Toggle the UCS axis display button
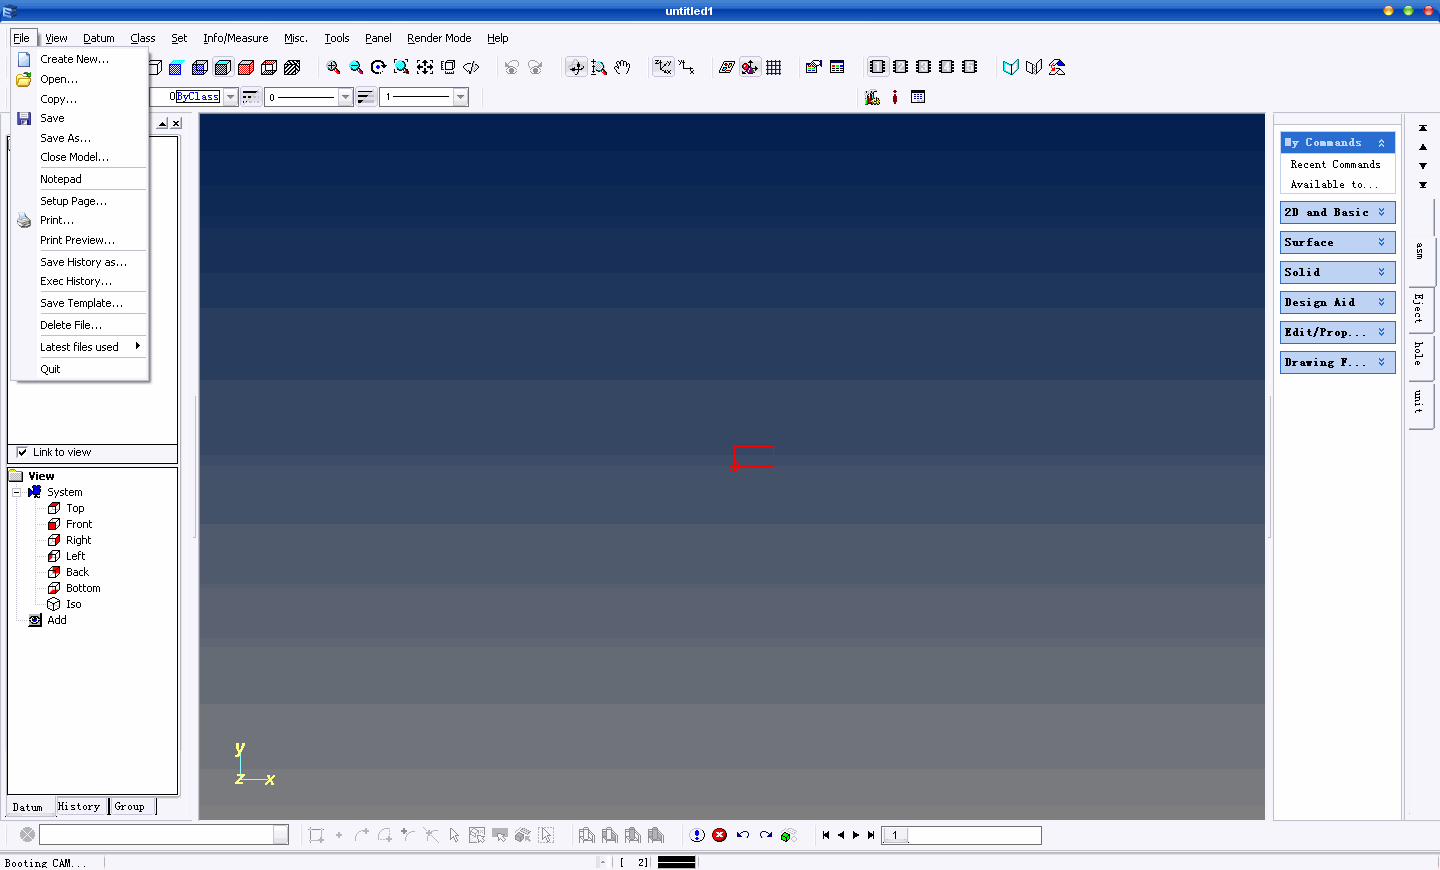The height and width of the screenshot is (870, 1440). 663,67
